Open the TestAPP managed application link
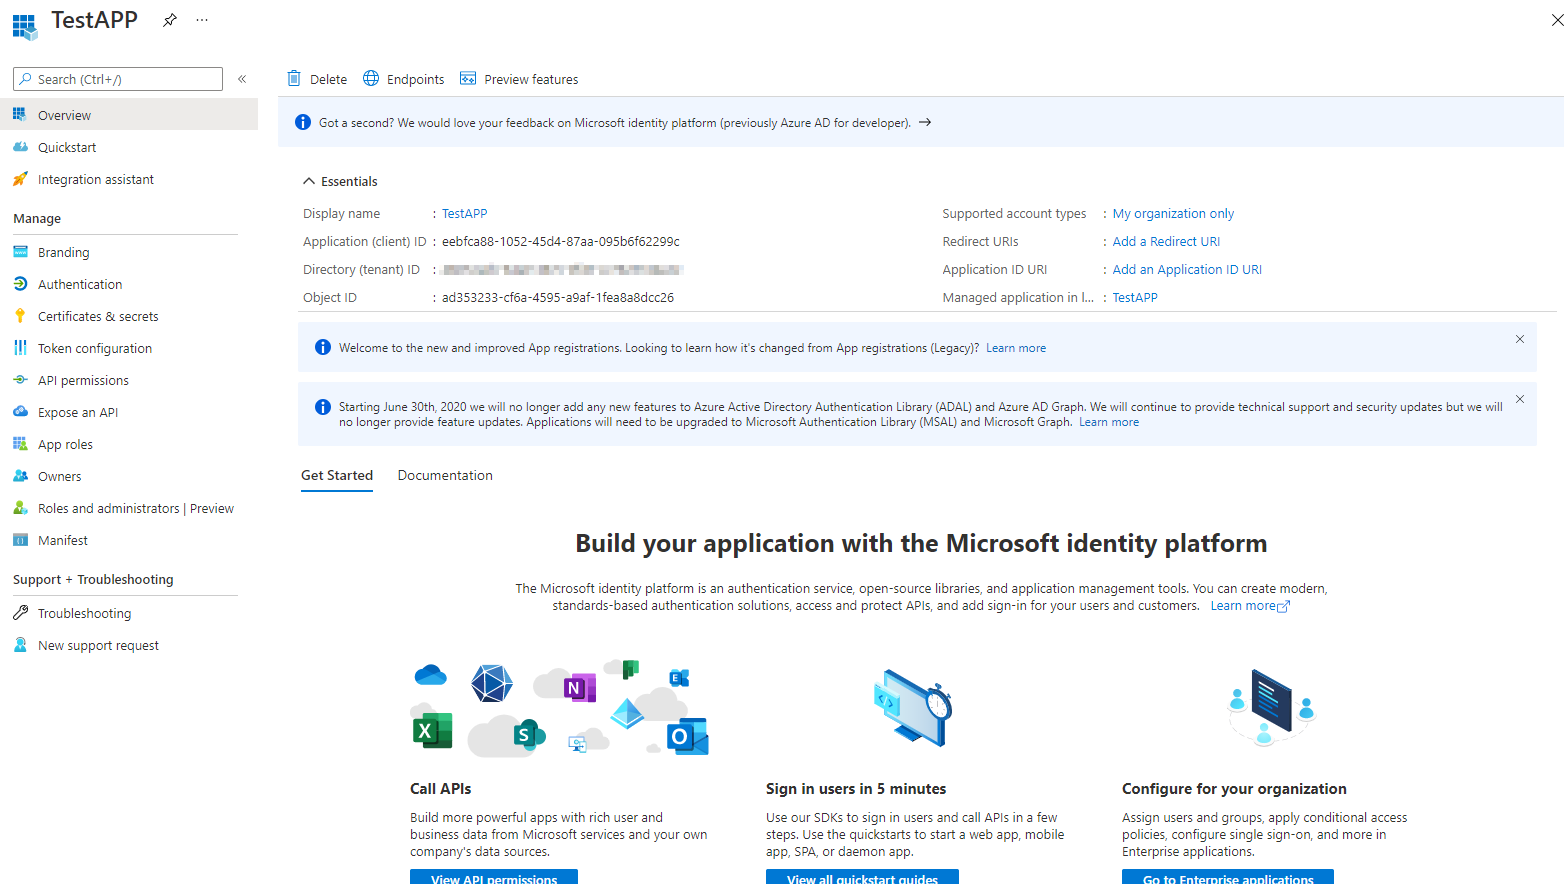This screenshot has width=1564, height=884. 1134,296
